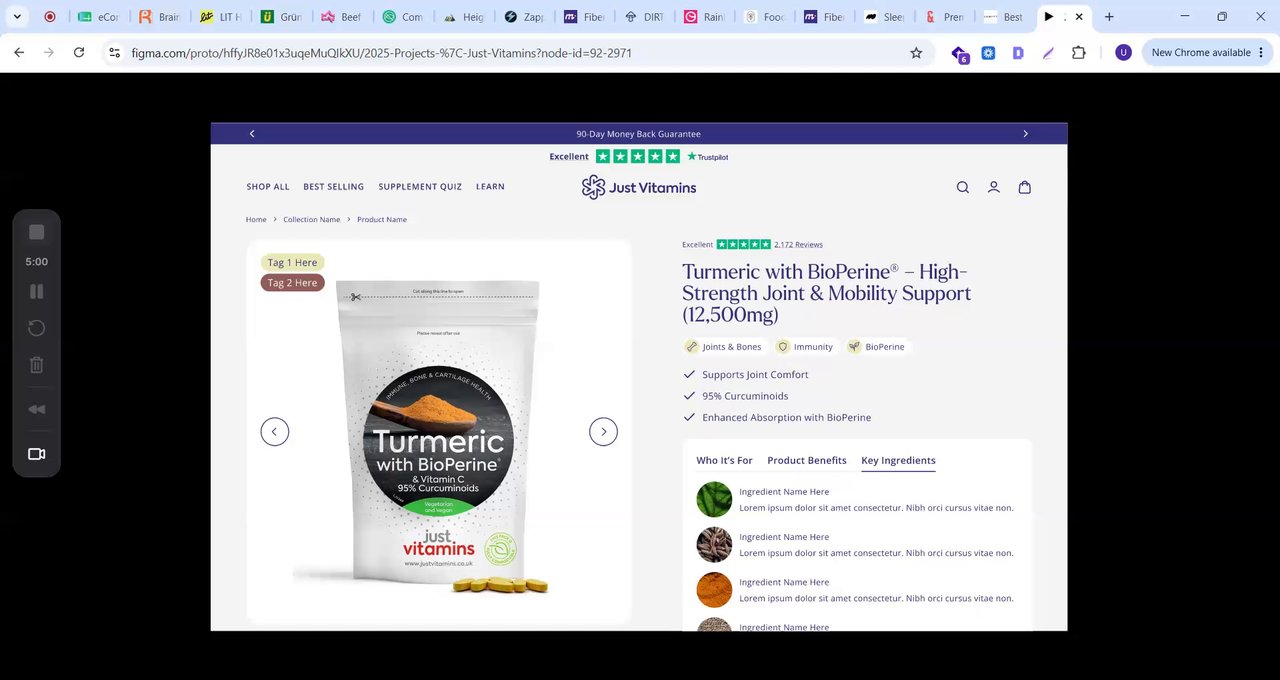Viewport: 1280px width, 680px height.
Task: Restart the recording with the circular arrow
Action: [37, 328]
